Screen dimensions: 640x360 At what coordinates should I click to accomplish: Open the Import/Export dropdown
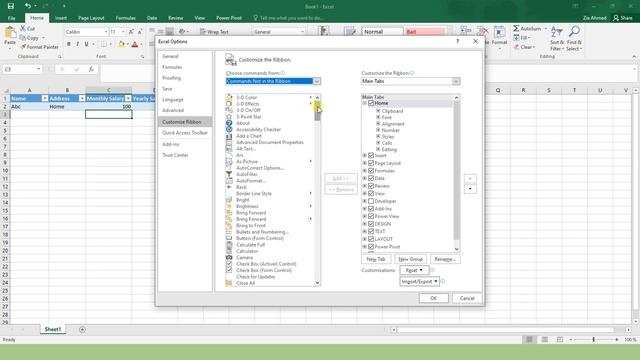(x=420, y=282)
